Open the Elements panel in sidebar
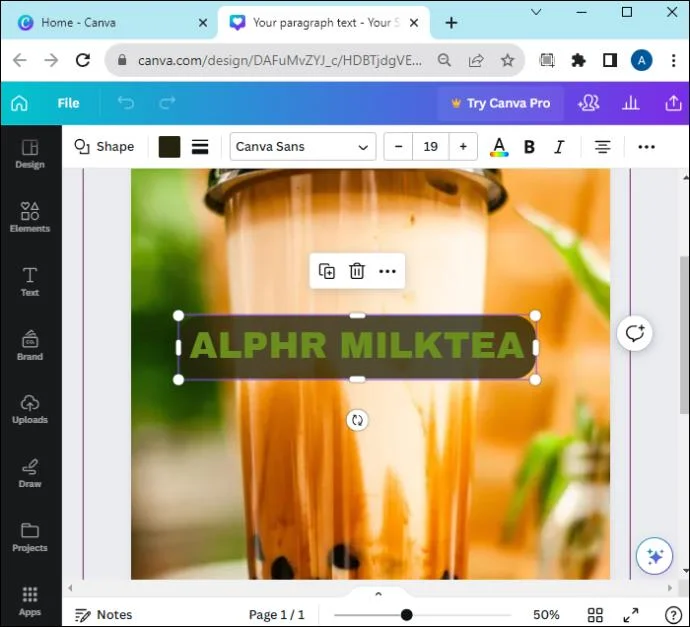The width and height of the screenshot is (690, 627). click(x=30, y=216)
